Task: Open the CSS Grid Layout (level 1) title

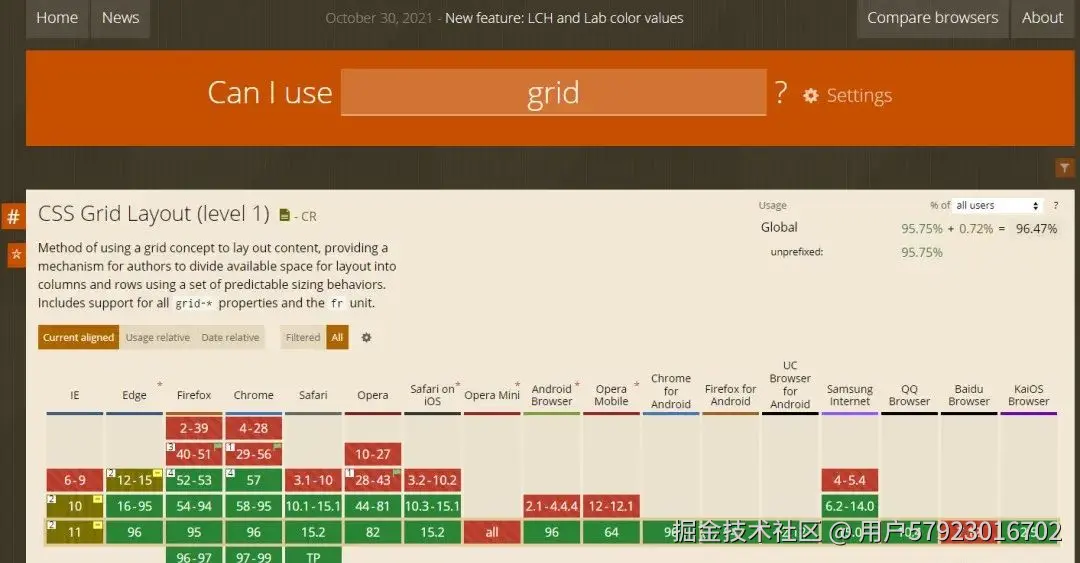Action: pos(154,214)
